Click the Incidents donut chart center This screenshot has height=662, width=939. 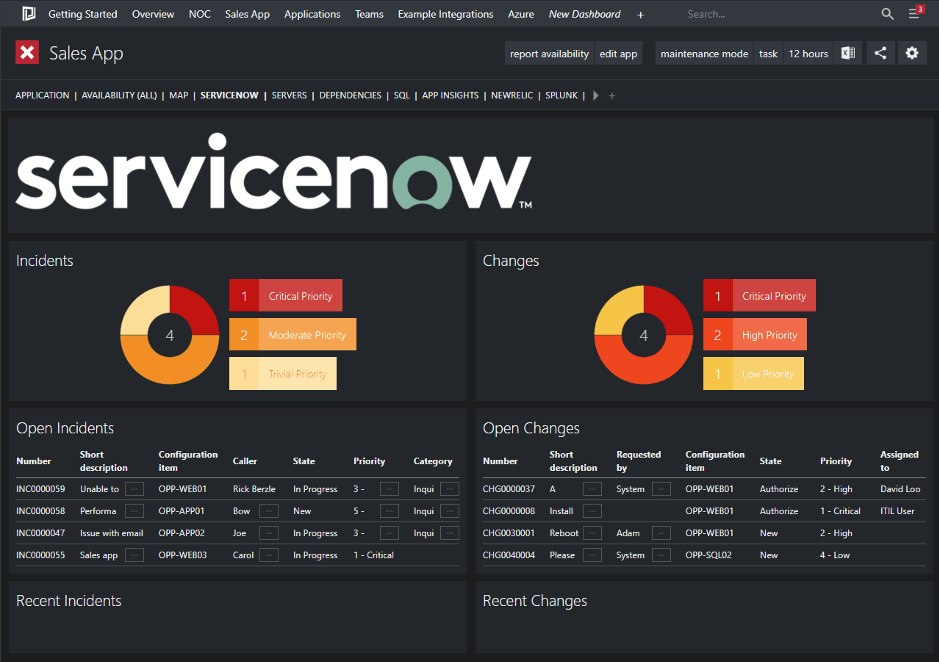(x=170, y=335)
